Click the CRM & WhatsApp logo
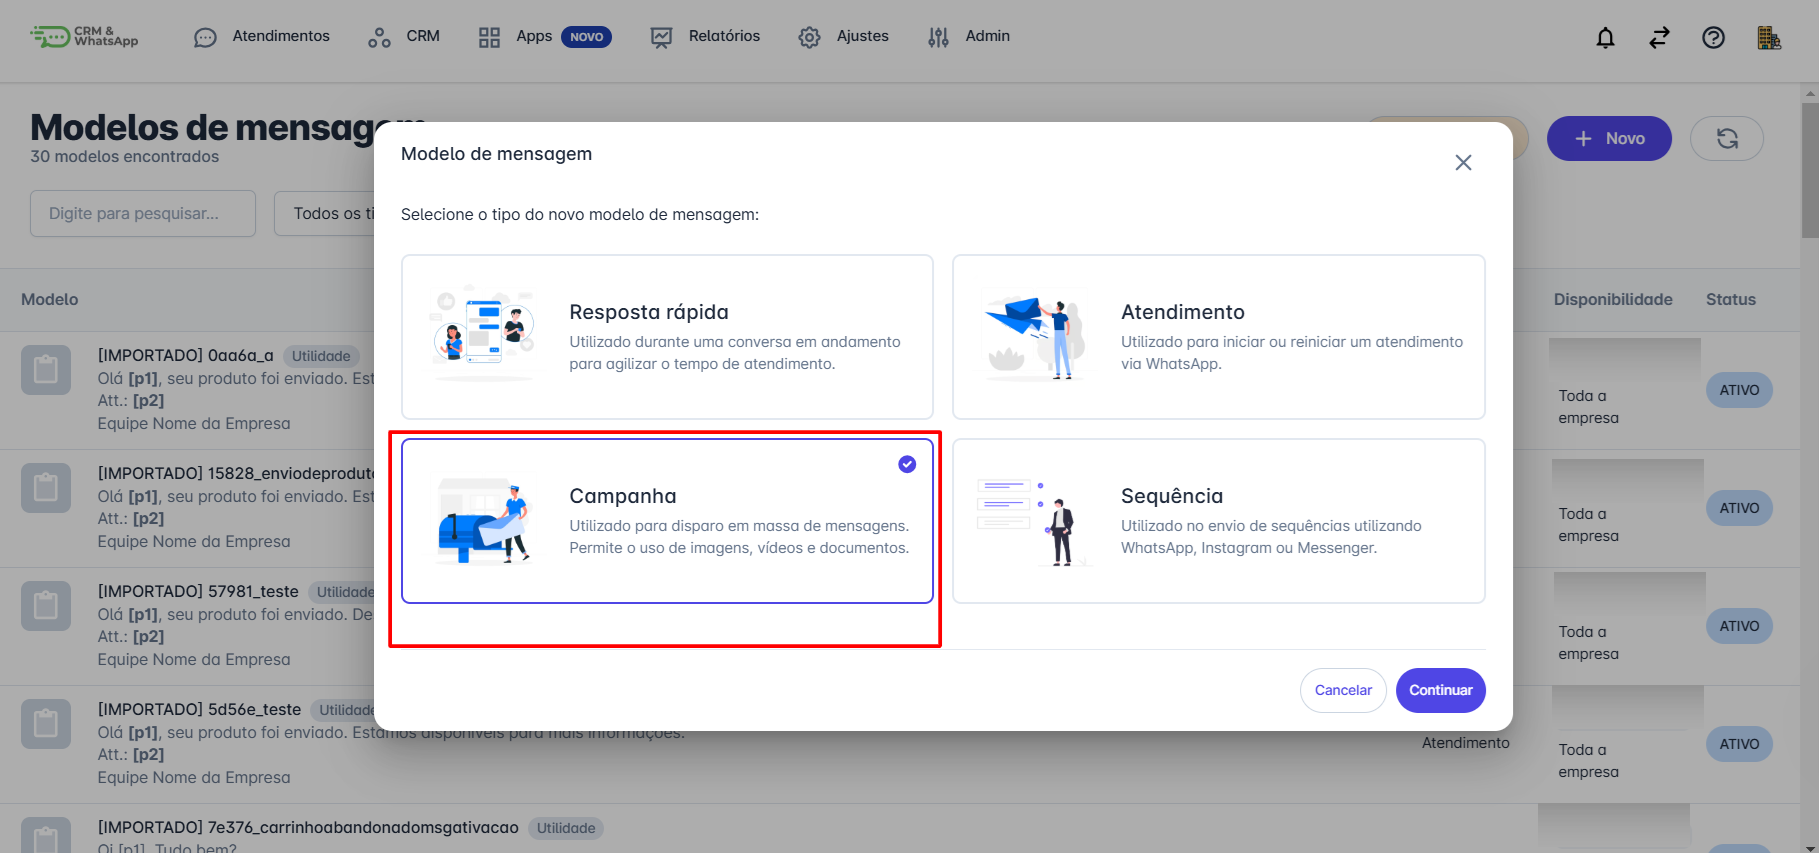This screenshot has width=1819, height=853. pos(84,37)
